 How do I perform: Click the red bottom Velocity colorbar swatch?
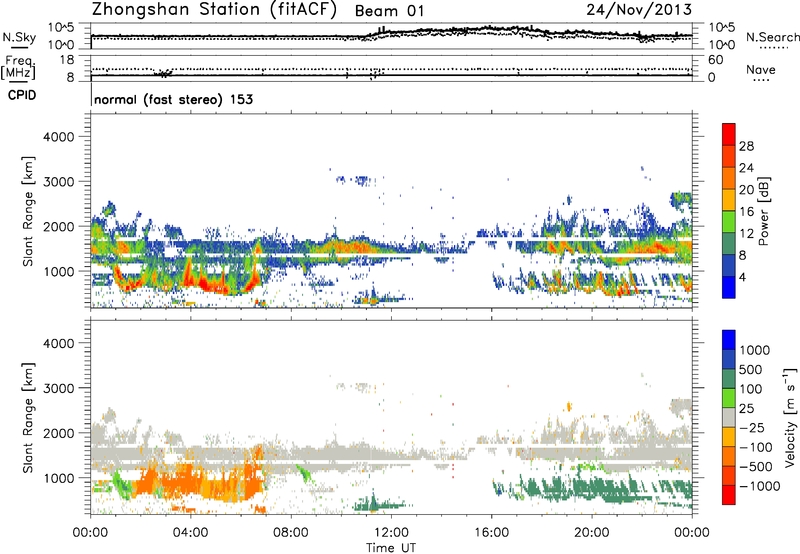(x=729, y=495)
